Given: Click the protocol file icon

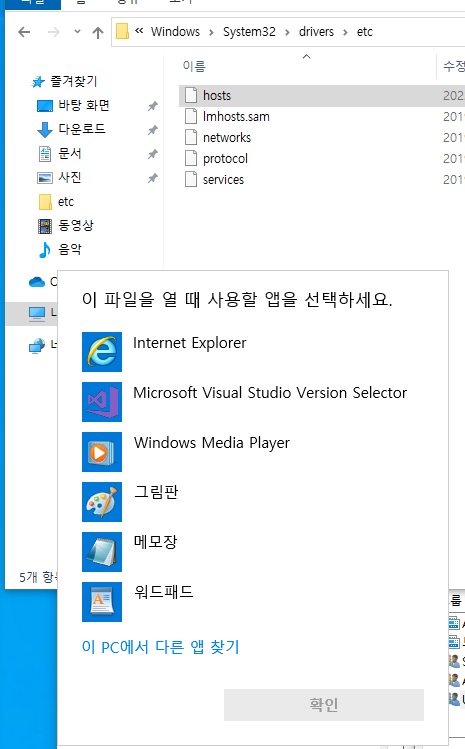Looking at the screenshot, I should (x=191, y=158).
